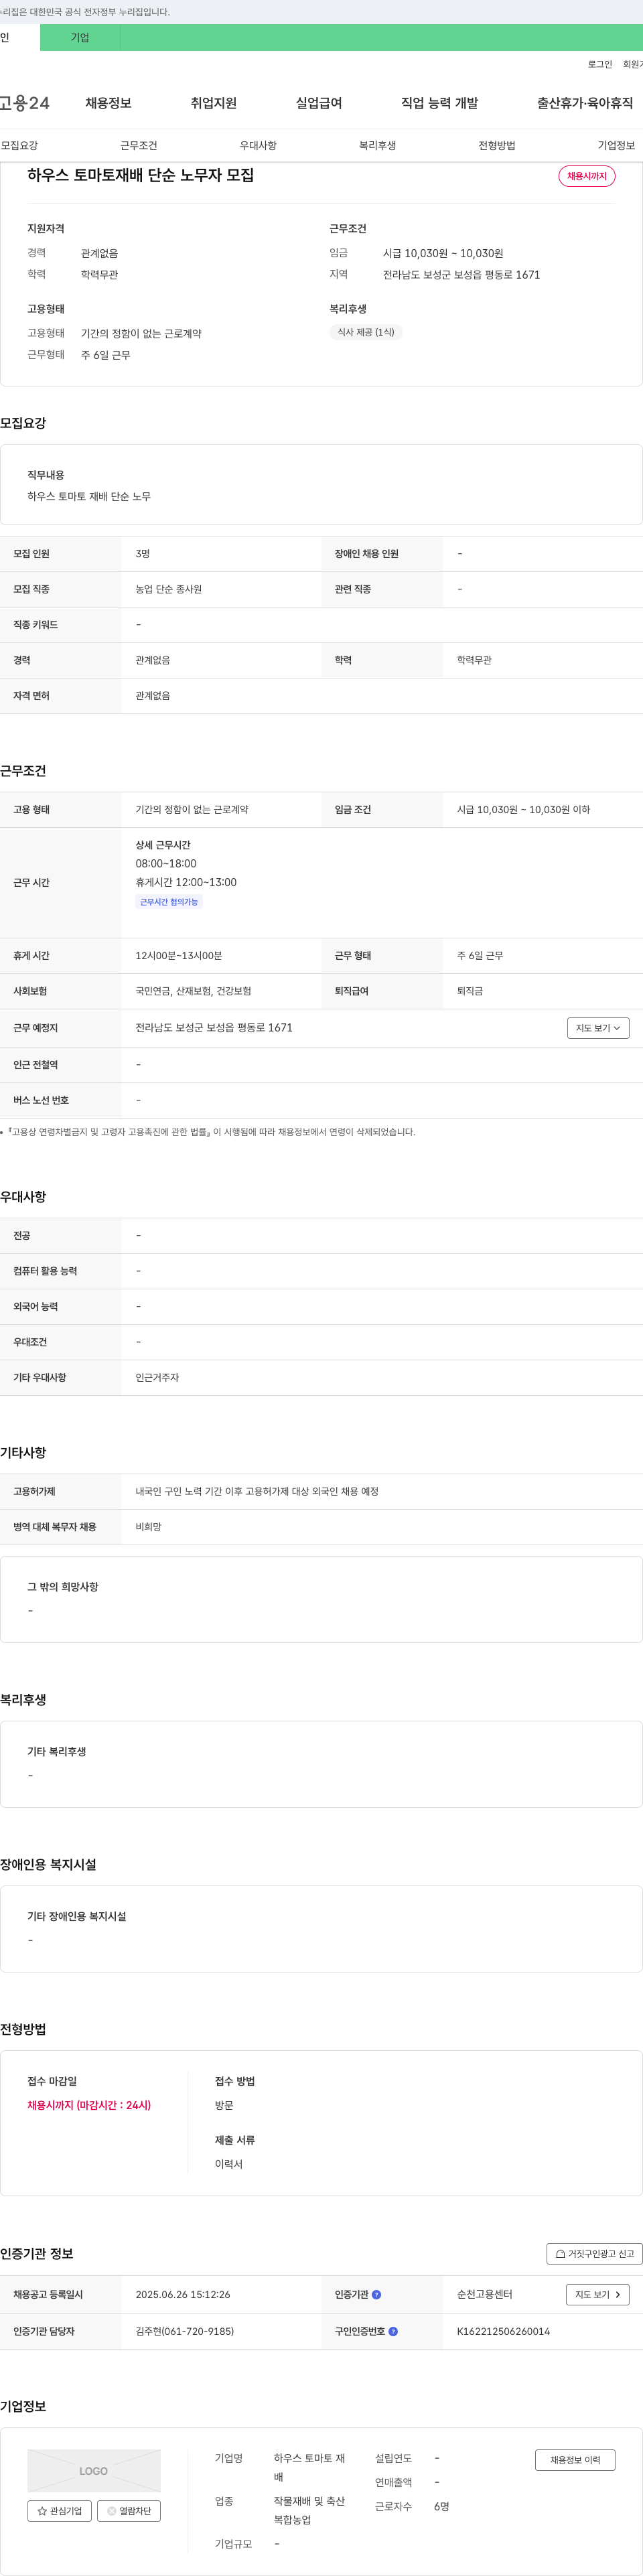Image resolution: width=643 pixels, height=2576 pixels.
Task: Open the 직업 능력 개발 menu
Action: tap(440, 103)
